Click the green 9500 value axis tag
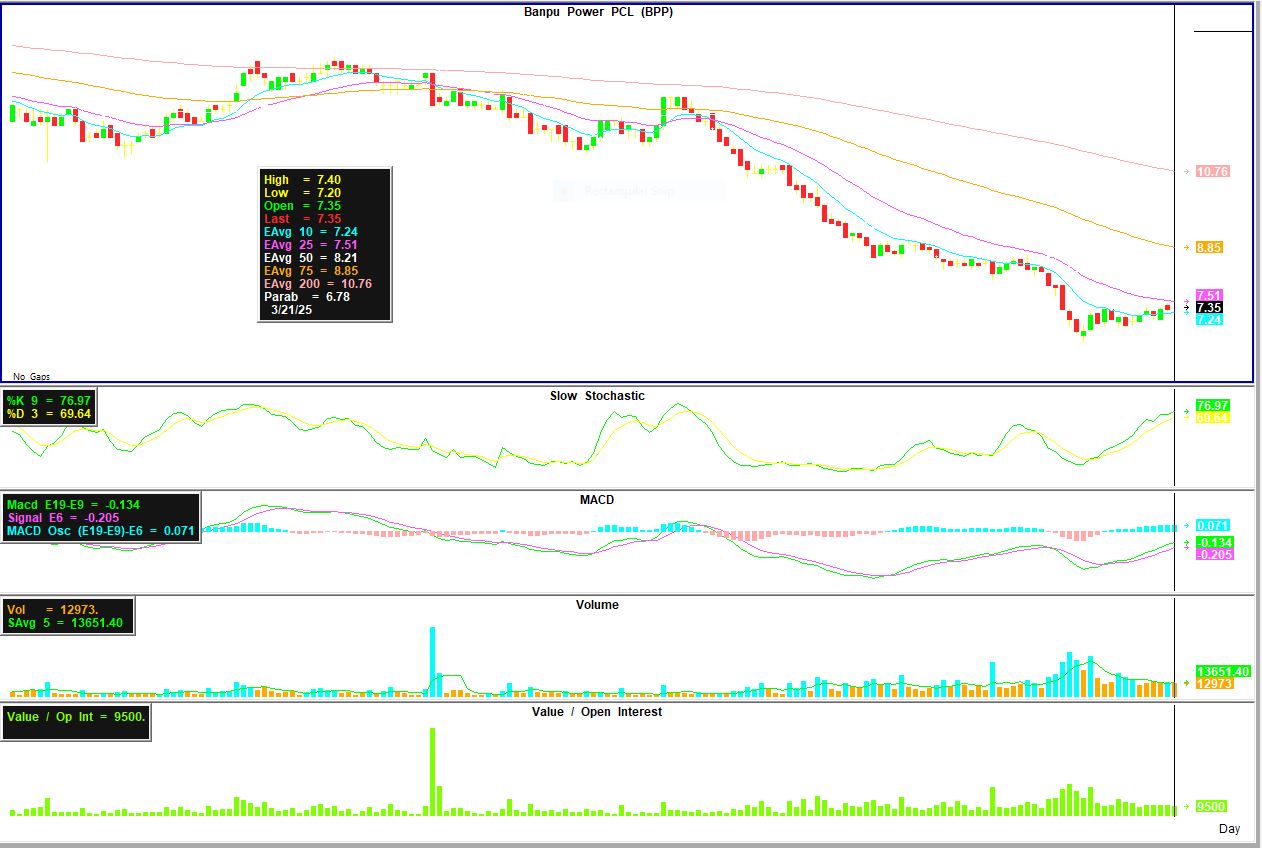The width and height of the screenshot is (1262, 848). [1211, 807]
